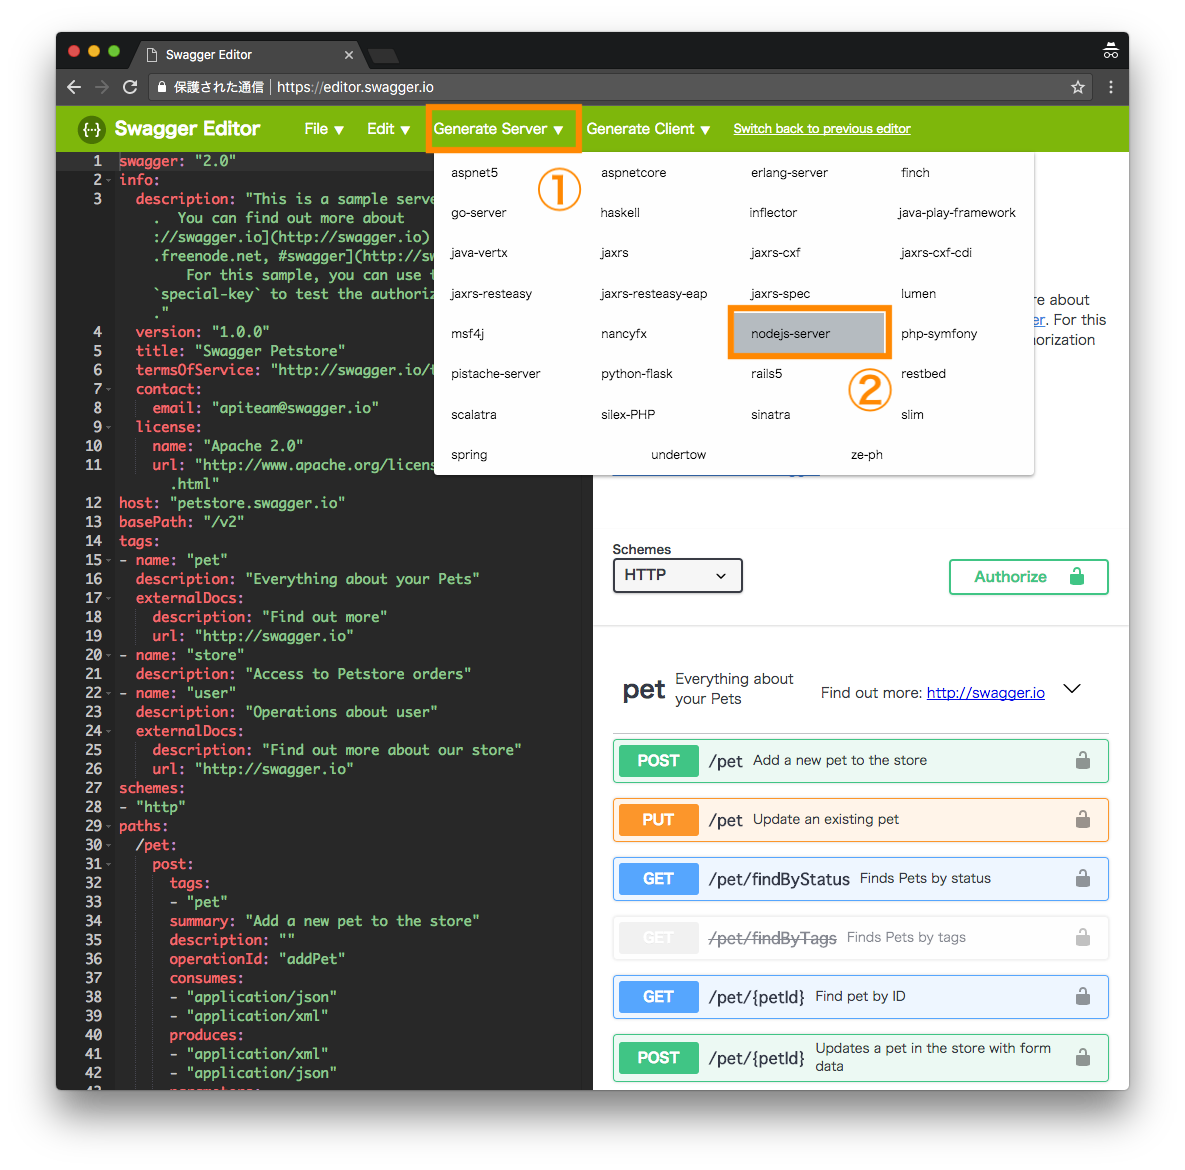This screenshot has width=1185, height=1170.
Task: Click the browser address bar URL
Action: 355,87
